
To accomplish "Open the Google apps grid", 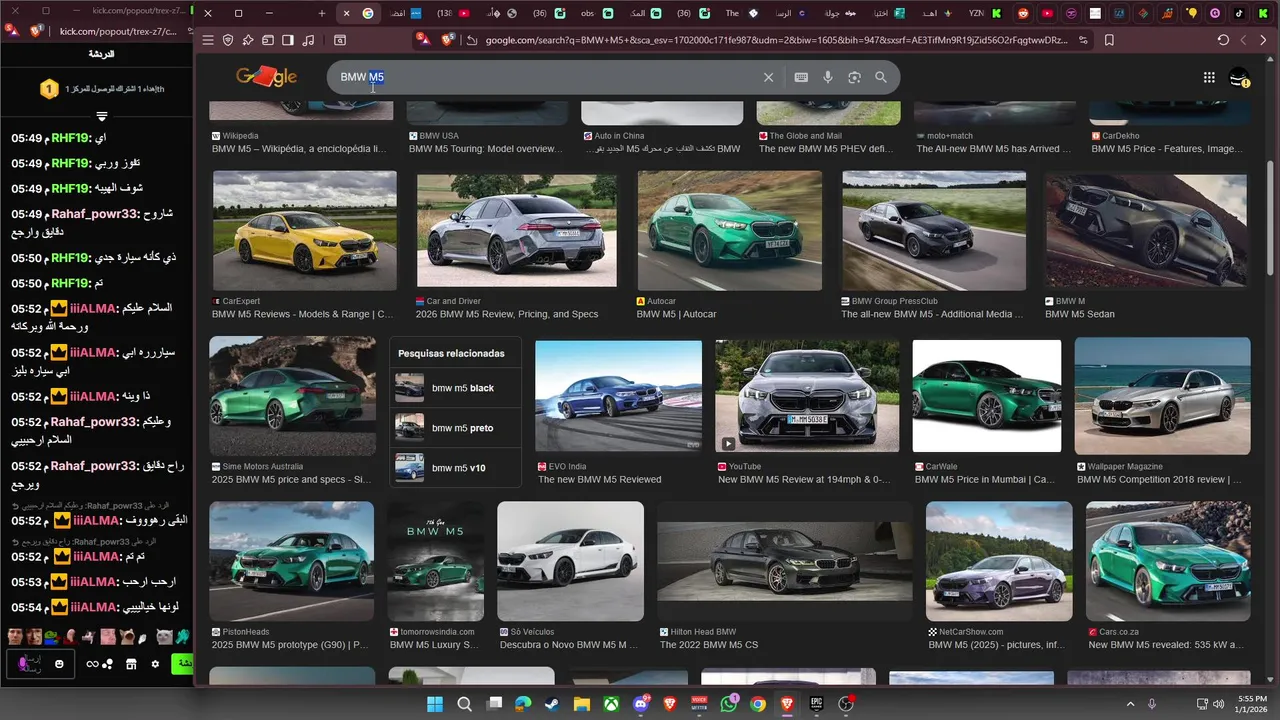I will pyautogui.click(x=1209, y=77).
